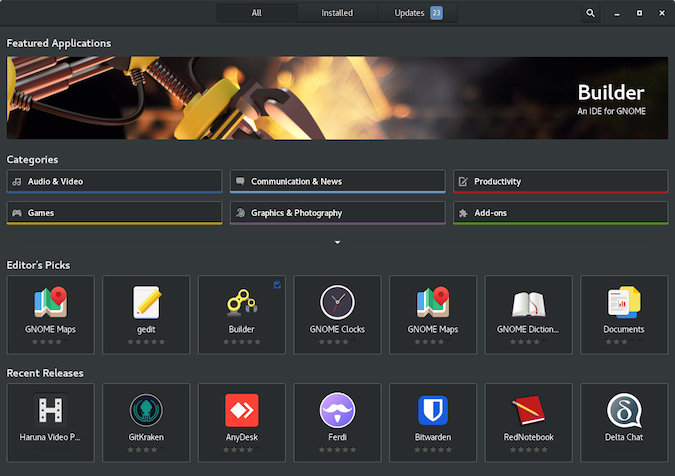Open the Graphics & Photography category
Viewport: 675px width, 476px height.
(337, 213)
